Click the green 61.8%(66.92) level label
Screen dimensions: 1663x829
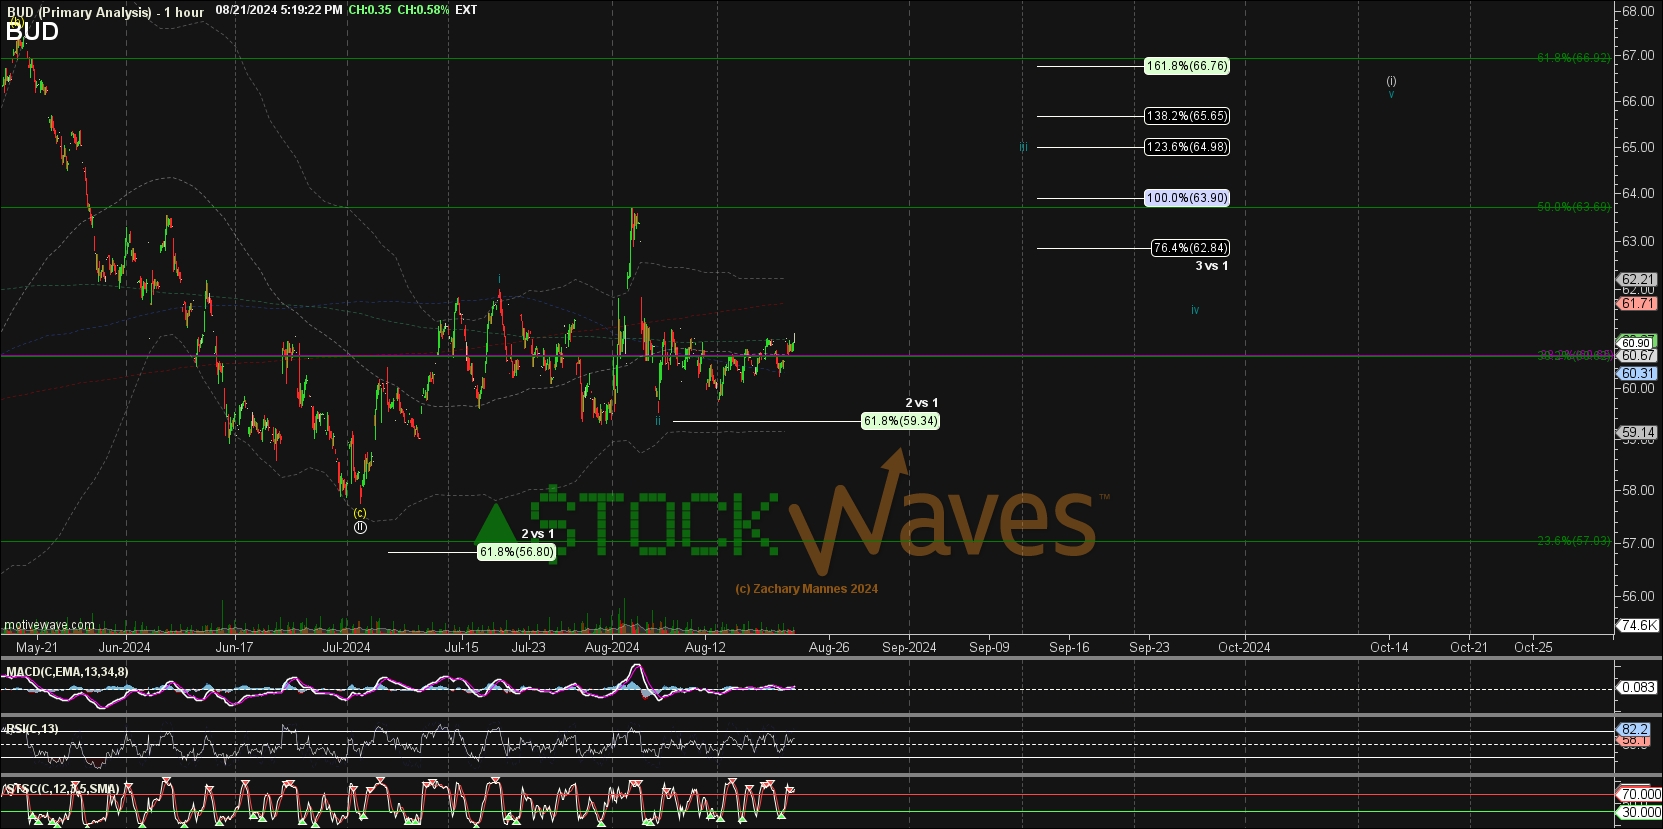click(1573, 58)
